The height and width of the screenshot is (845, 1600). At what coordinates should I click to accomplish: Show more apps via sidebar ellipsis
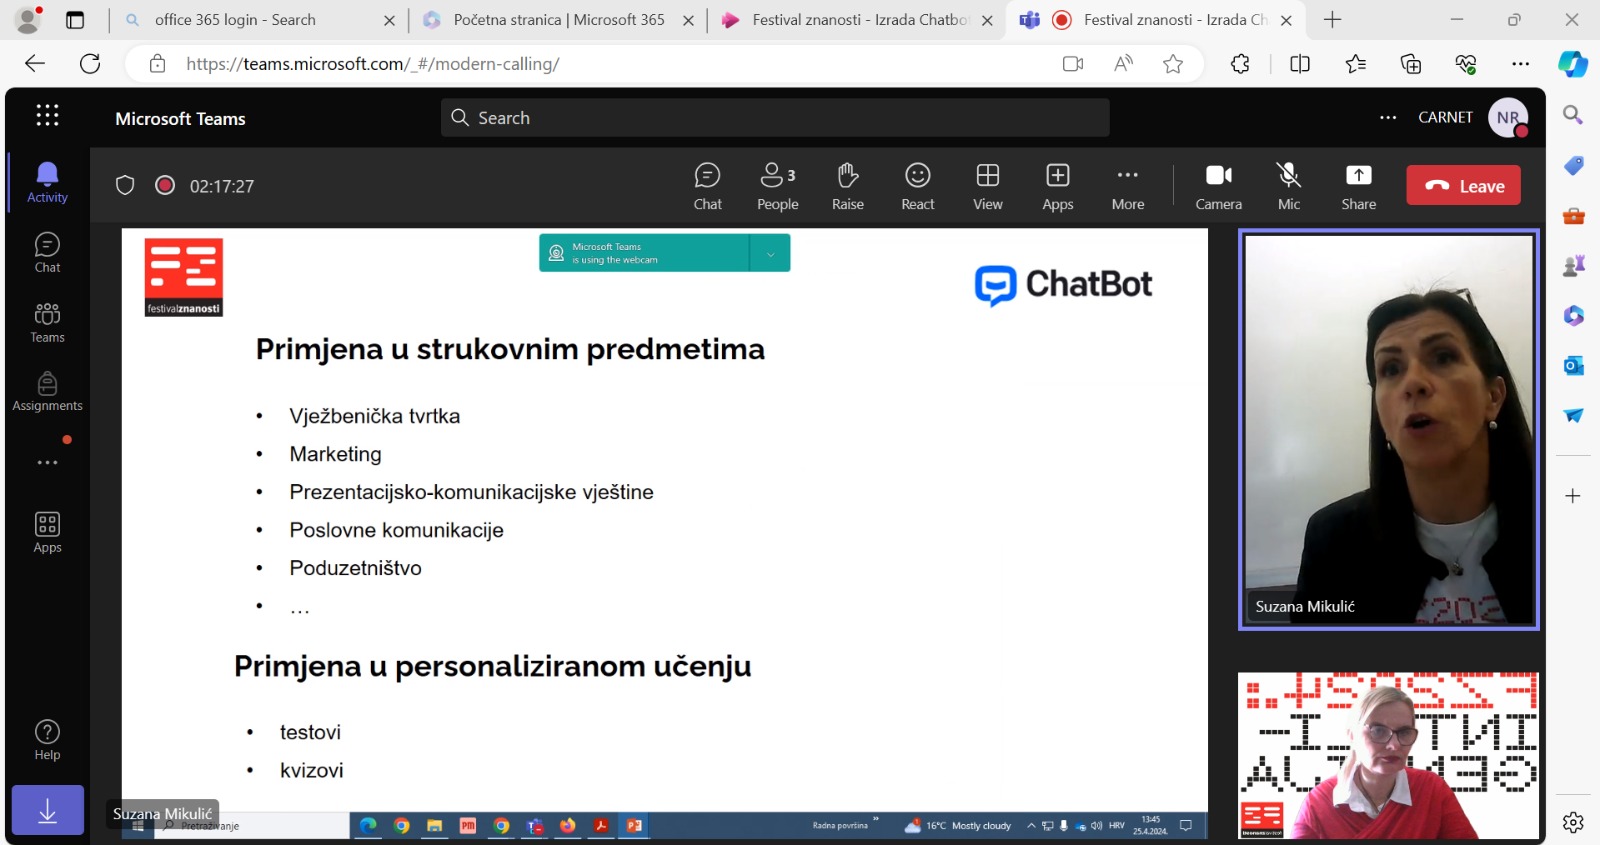47,463
